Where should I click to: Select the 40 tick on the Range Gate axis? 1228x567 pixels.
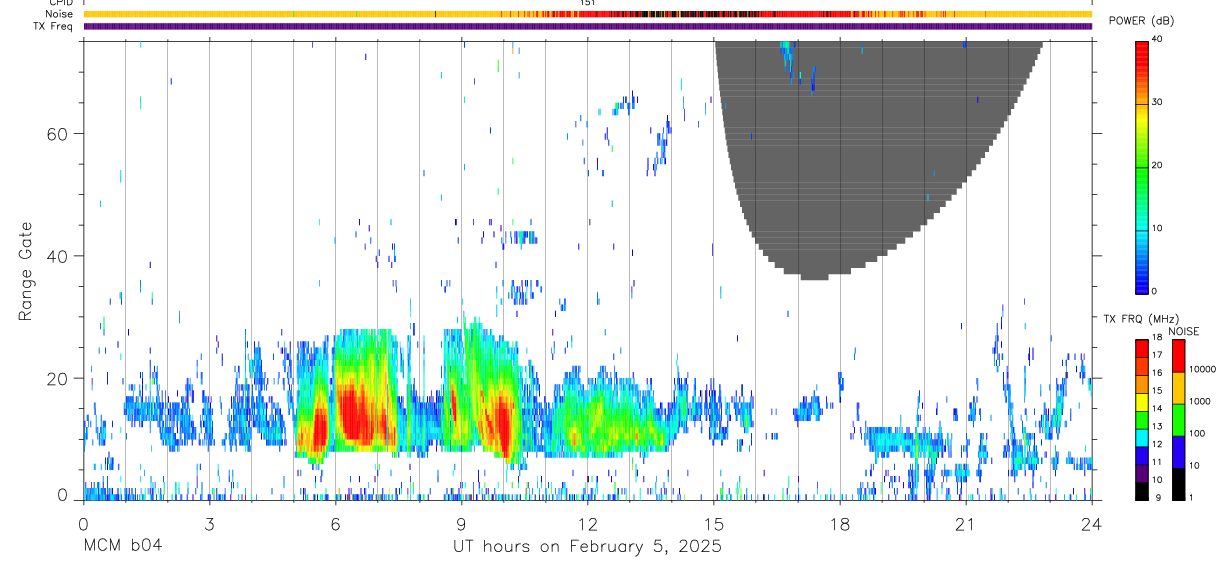tap(56, 256)
